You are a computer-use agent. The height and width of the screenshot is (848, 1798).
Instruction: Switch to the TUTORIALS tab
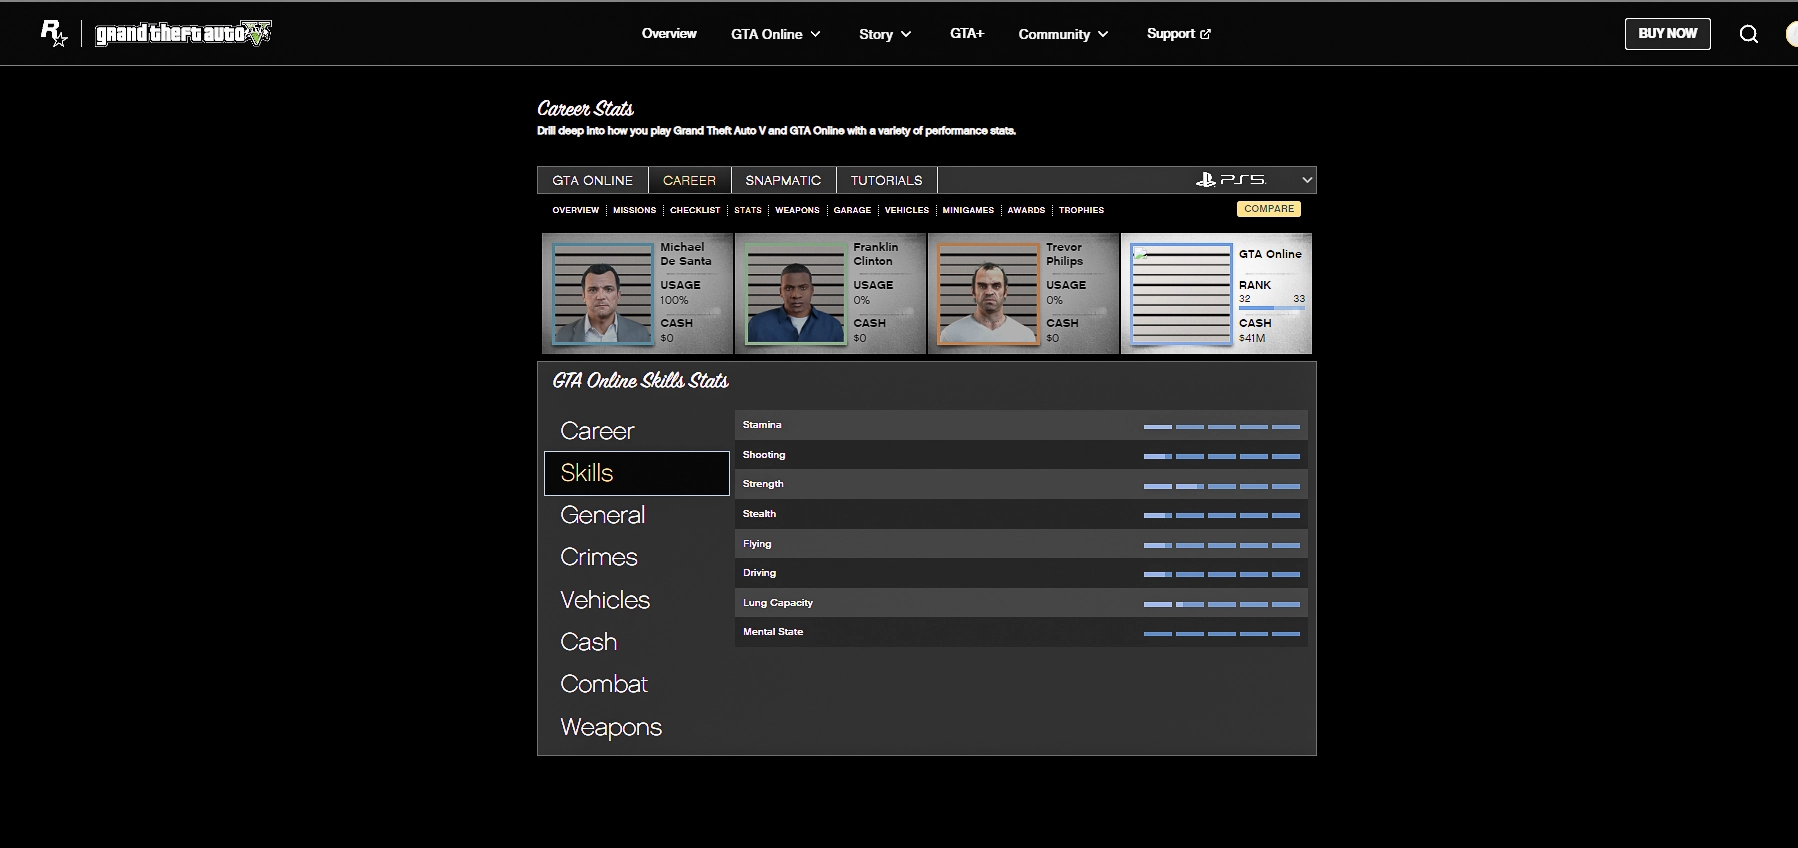886,180
